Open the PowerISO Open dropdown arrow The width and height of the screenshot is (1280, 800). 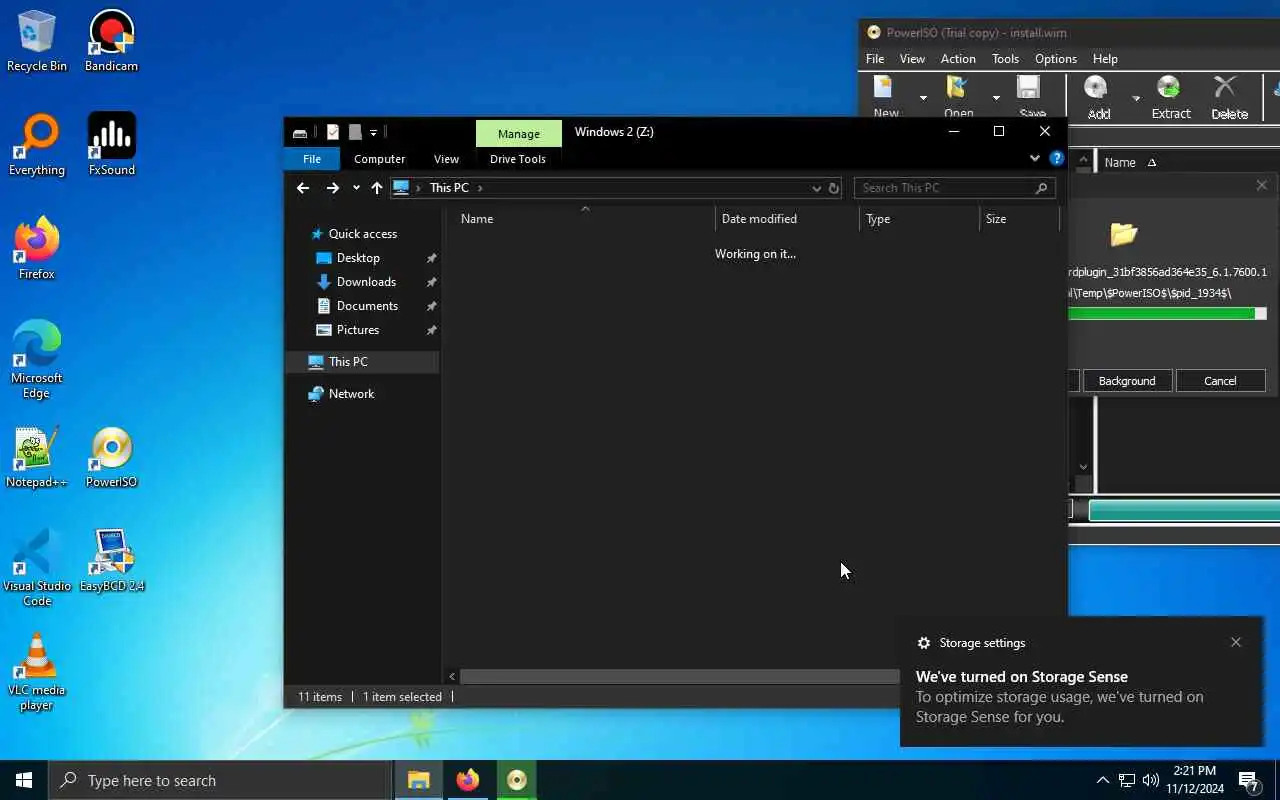pos(996,97)
